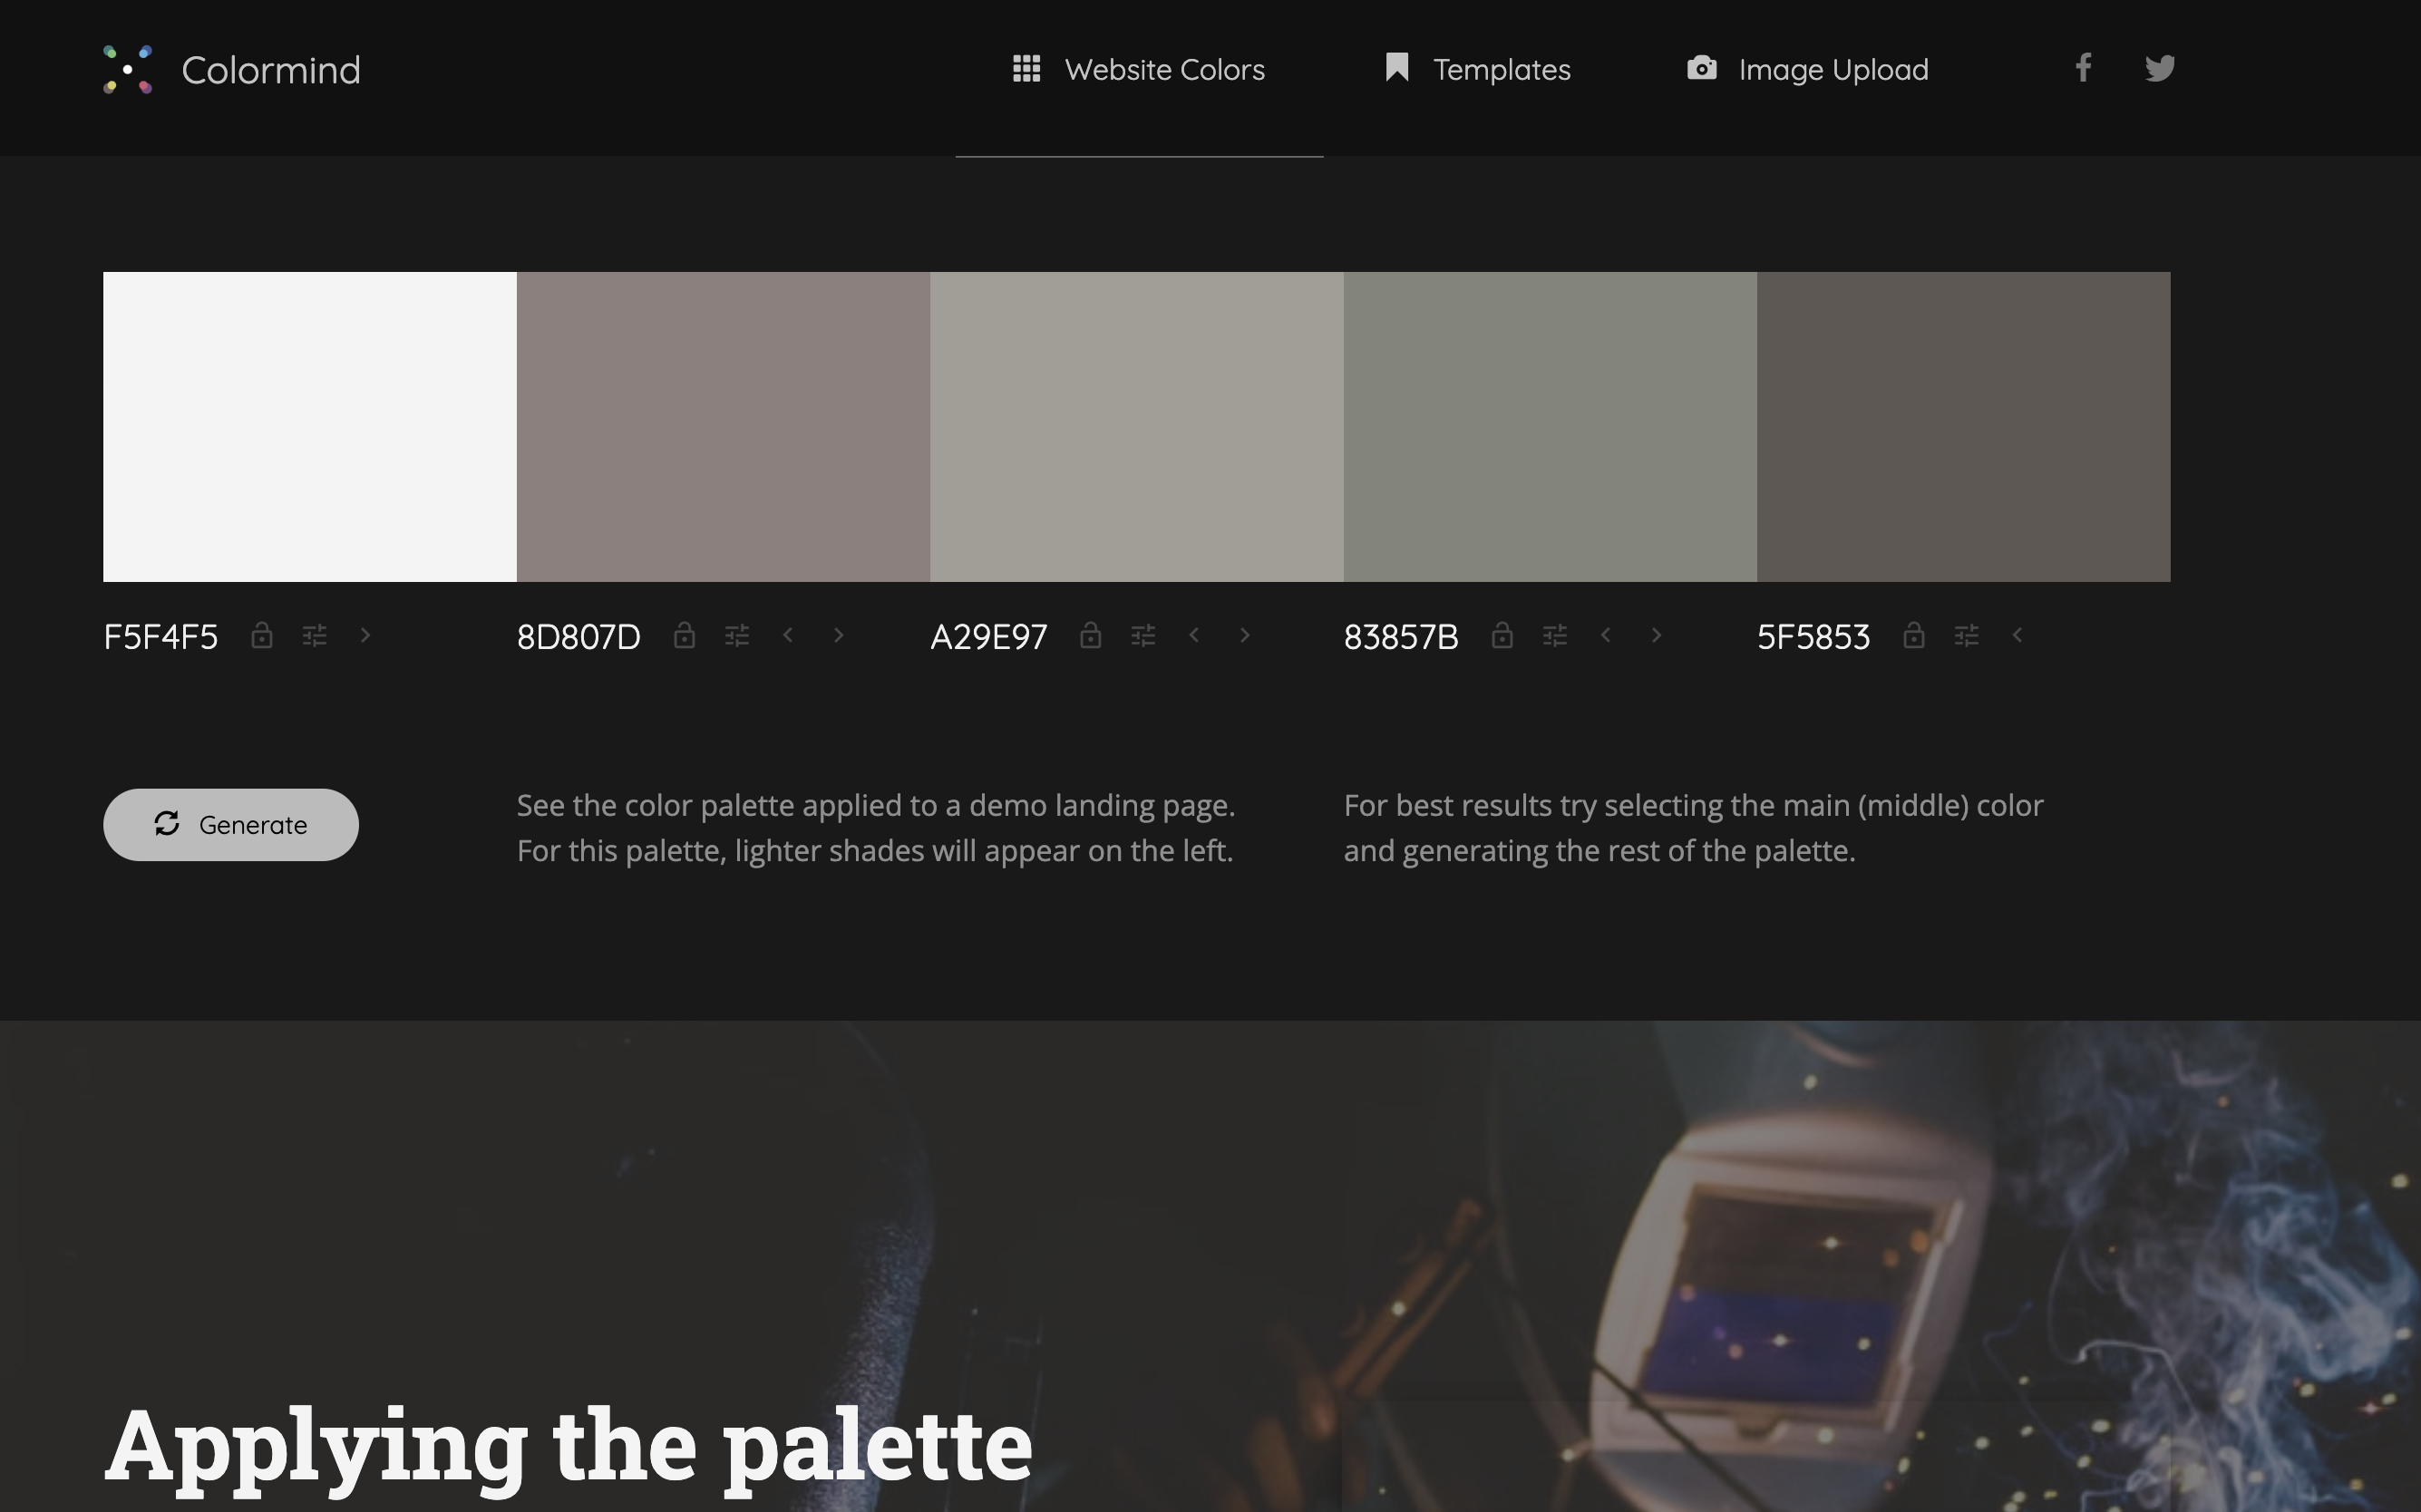Click the Generate button
Screen dimensions: 2421x1512
click(230, 824)
